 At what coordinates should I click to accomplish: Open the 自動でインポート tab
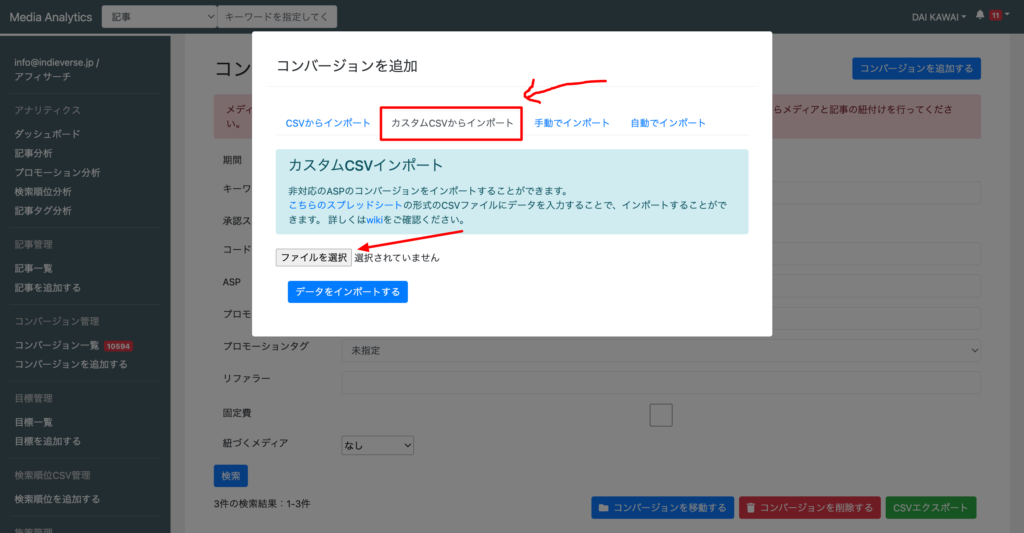[667, 123]
